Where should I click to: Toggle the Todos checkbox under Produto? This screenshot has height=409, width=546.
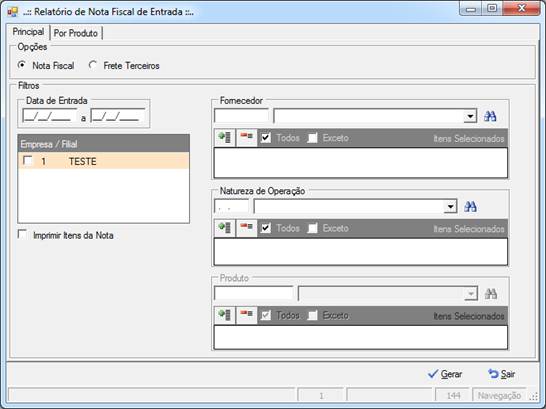pyautogui.click(x=266, y=315)
